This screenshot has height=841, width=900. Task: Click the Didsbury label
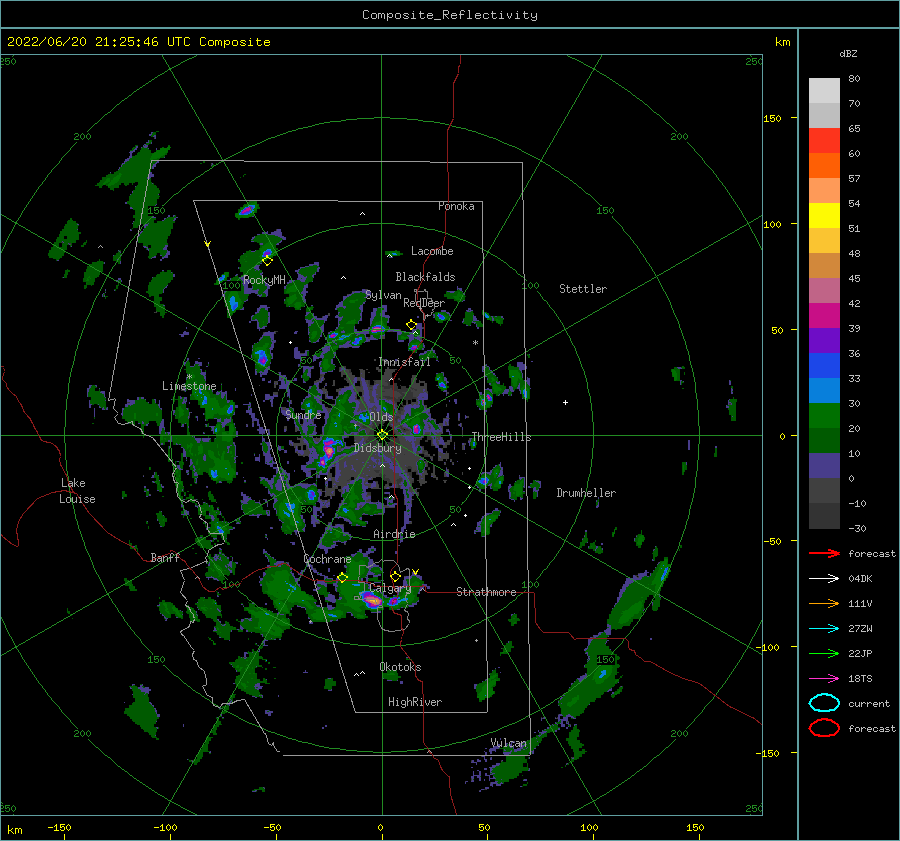(378, 448)
